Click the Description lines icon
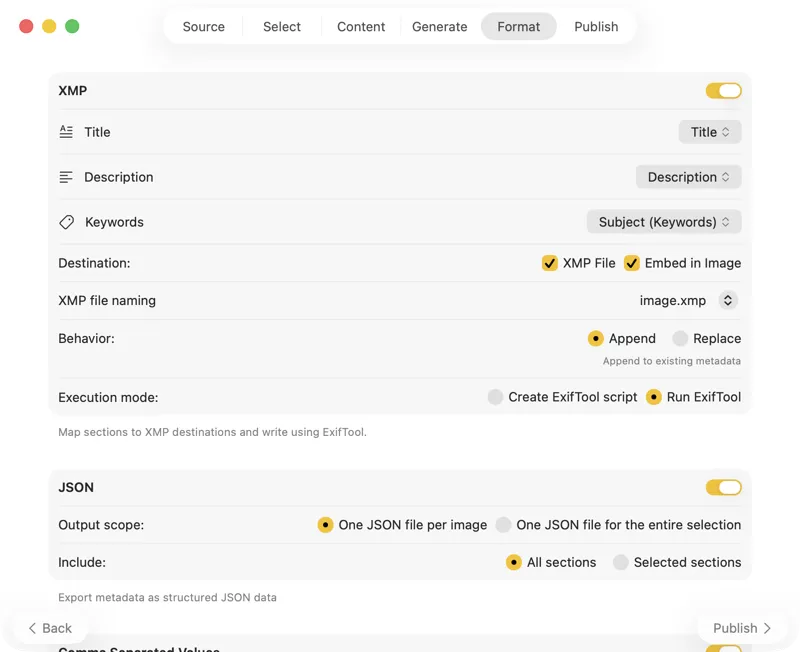This screenshot has width=800, height=652. tap(66, 177)
